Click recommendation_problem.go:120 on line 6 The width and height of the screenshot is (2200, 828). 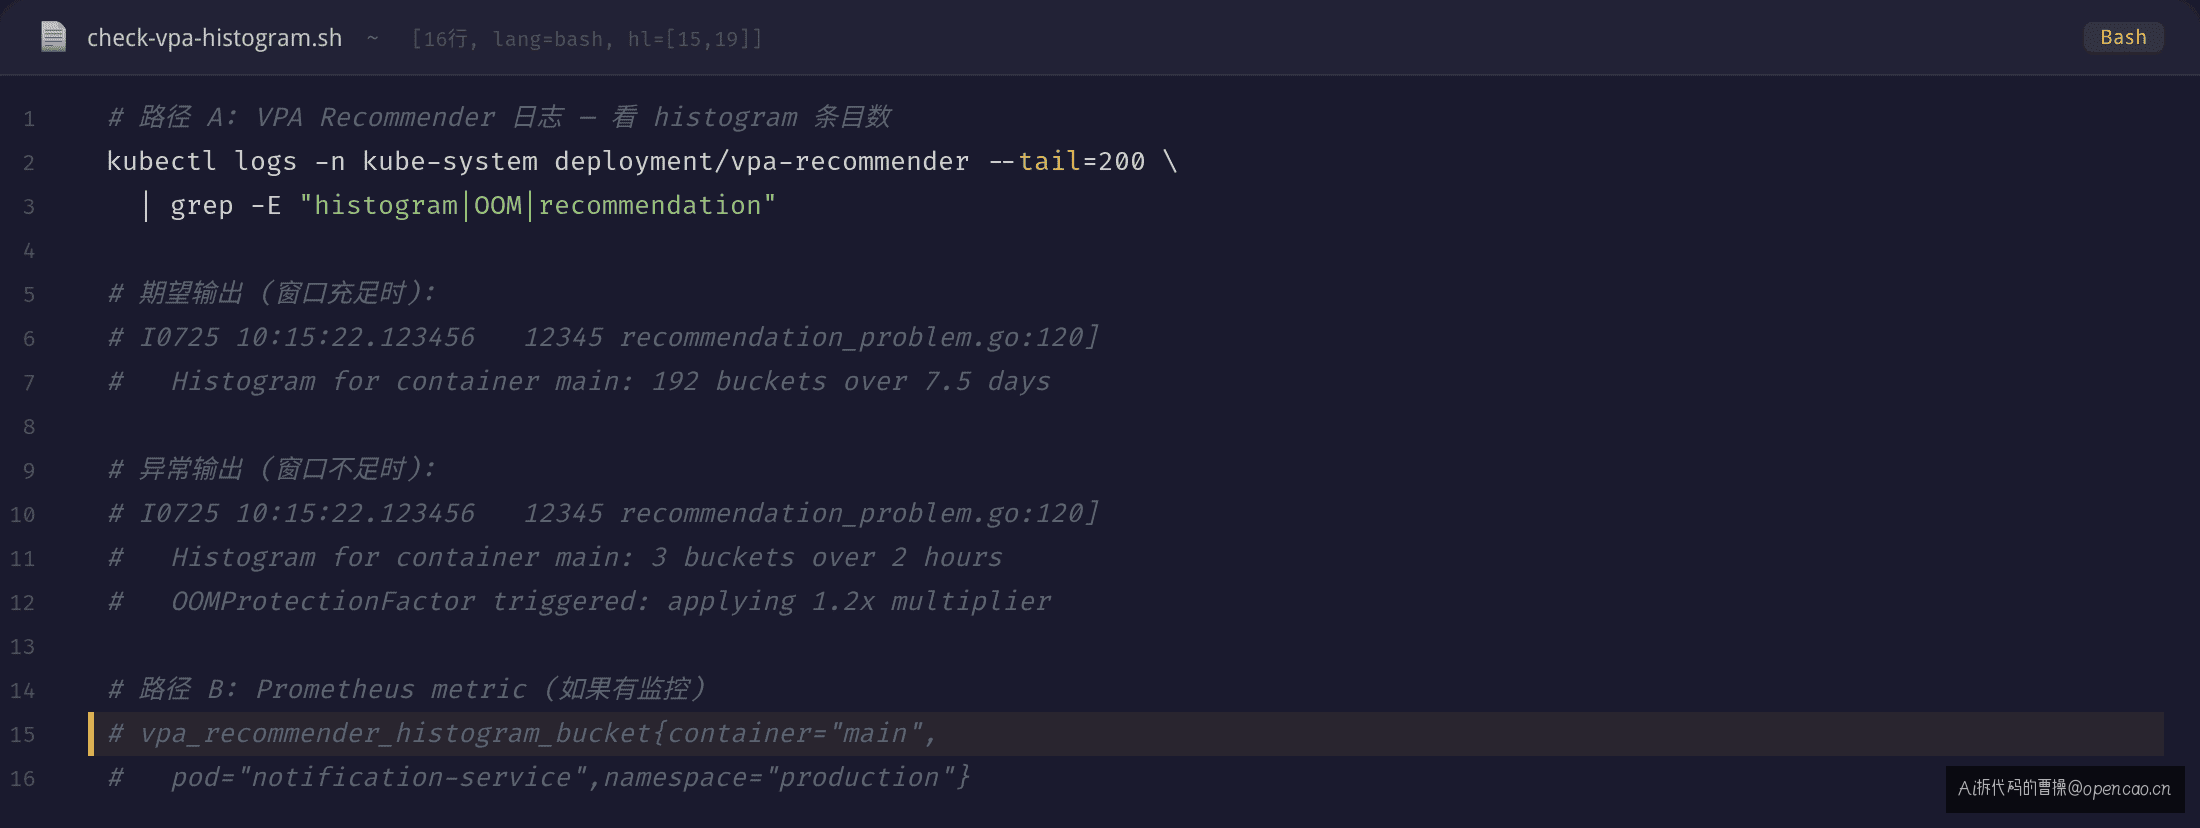(859, 337)
